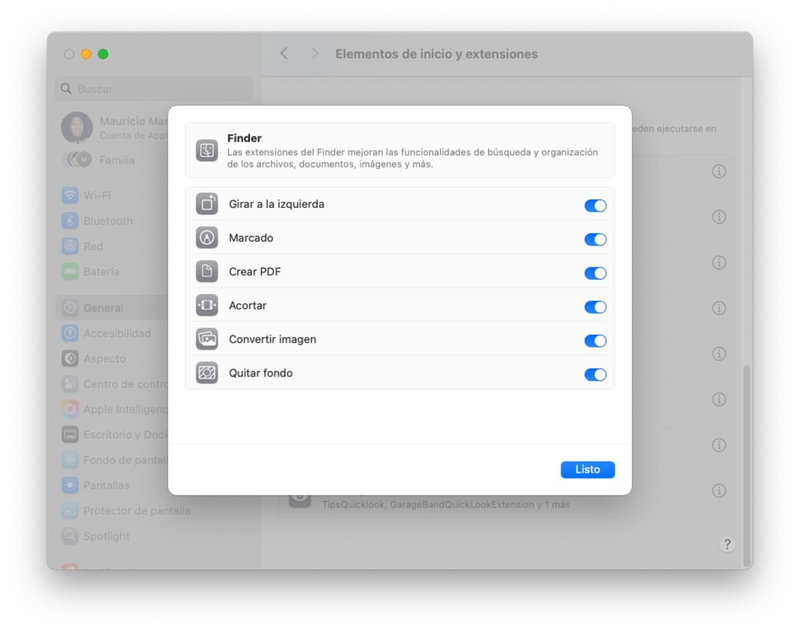Image resolution: width=800 pixels, height=632 pixels.
Task: Click the help question mark button
Action: tap(727, 544)
